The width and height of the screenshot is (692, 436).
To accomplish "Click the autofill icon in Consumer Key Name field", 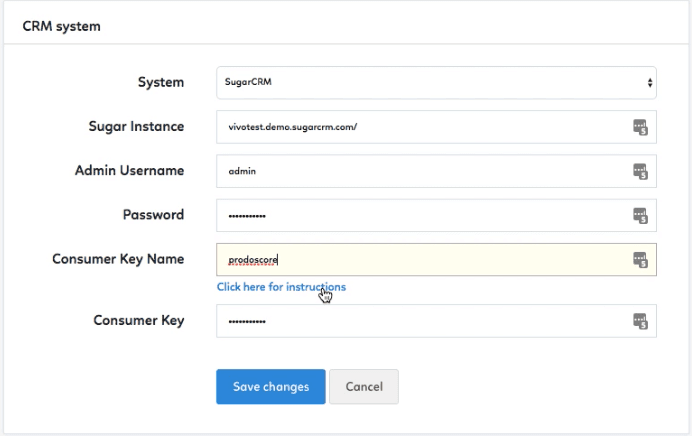I will 640,260.
